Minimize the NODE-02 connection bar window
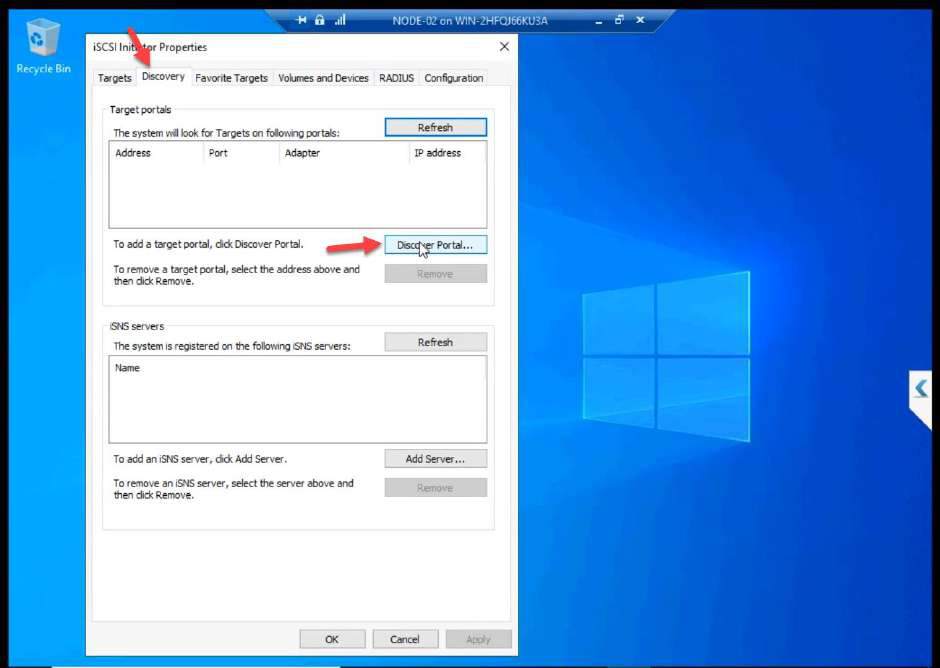The height and width of the screenshot is (668, 940). click(x=598, y=21)
